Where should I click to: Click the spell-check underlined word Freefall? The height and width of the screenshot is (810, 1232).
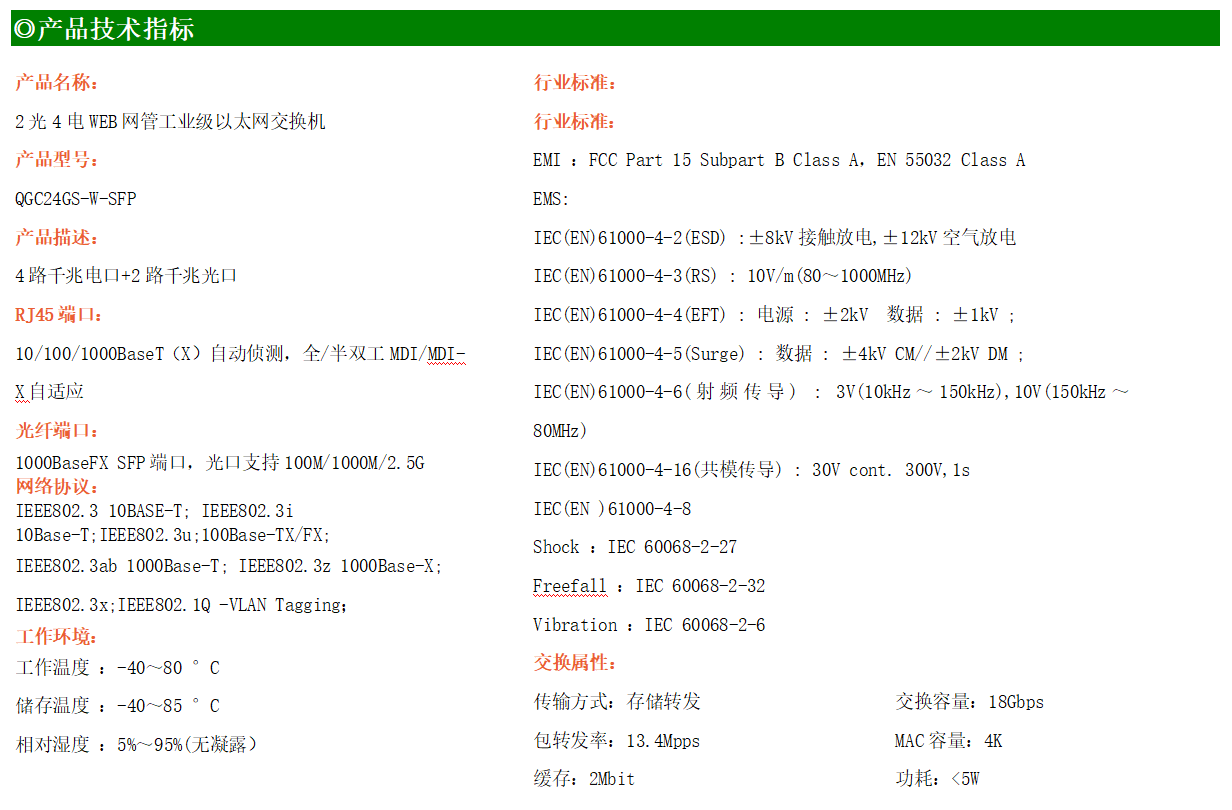point(569,586)
